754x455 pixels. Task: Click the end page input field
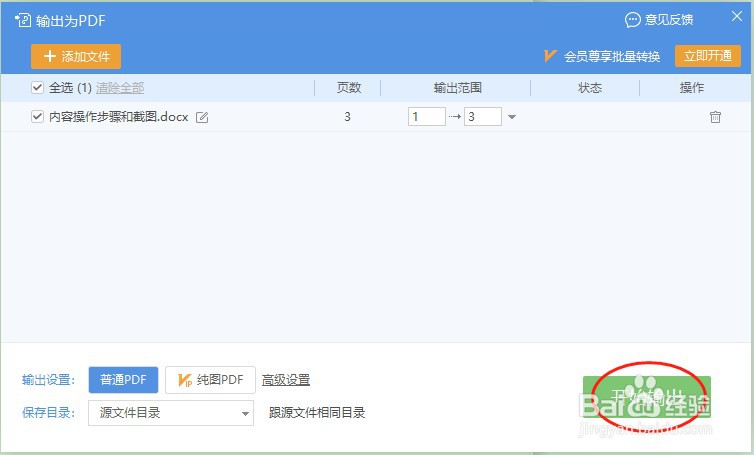click(483, 117)
